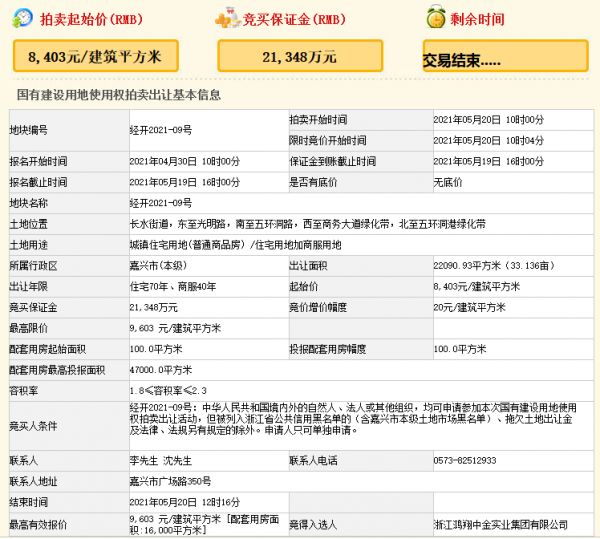This screenshot has width=600, height=539.
Task: Select the 起始价 label in the table
Action: click(x=303, y=287)
